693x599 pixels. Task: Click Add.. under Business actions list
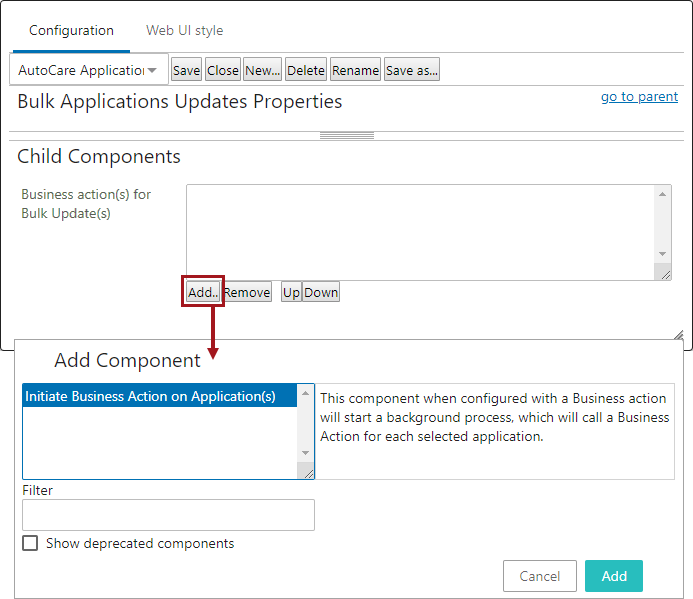tap(203, 292)
